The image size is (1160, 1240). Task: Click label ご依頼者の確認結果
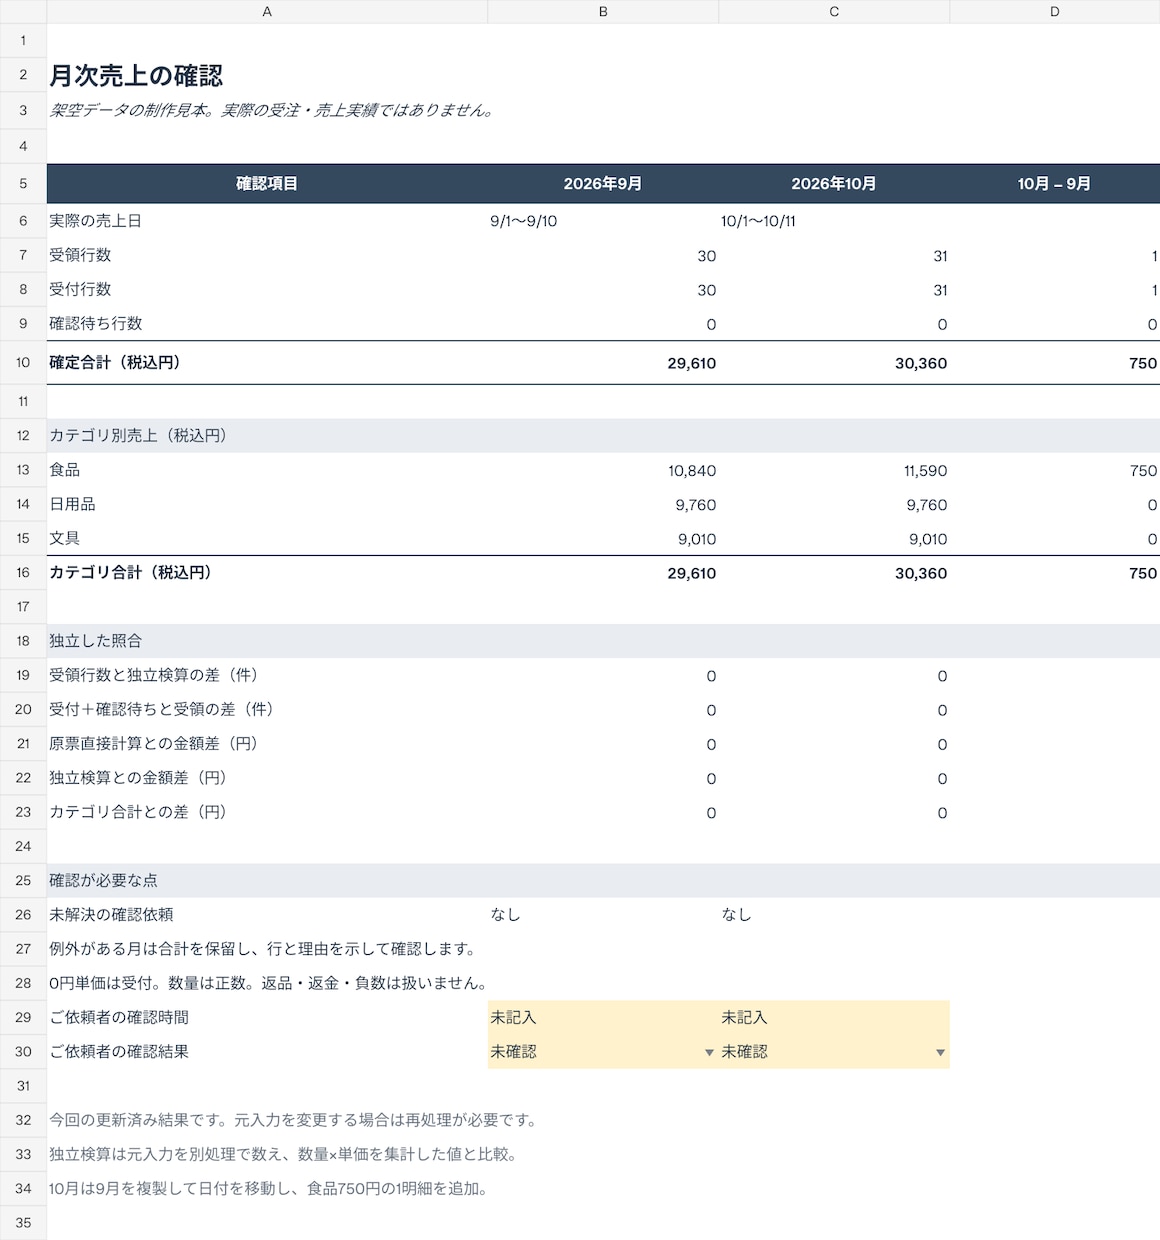119,1051
